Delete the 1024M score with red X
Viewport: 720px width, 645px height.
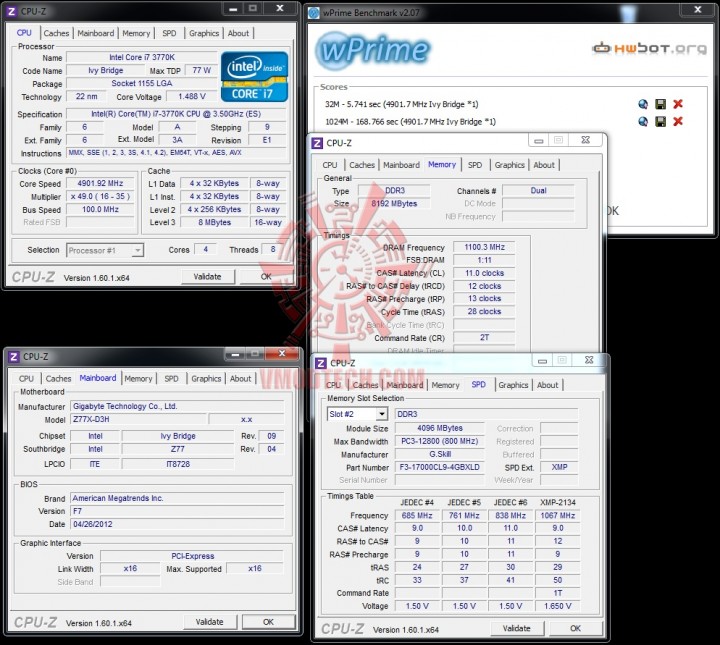(x=678, y=121)
